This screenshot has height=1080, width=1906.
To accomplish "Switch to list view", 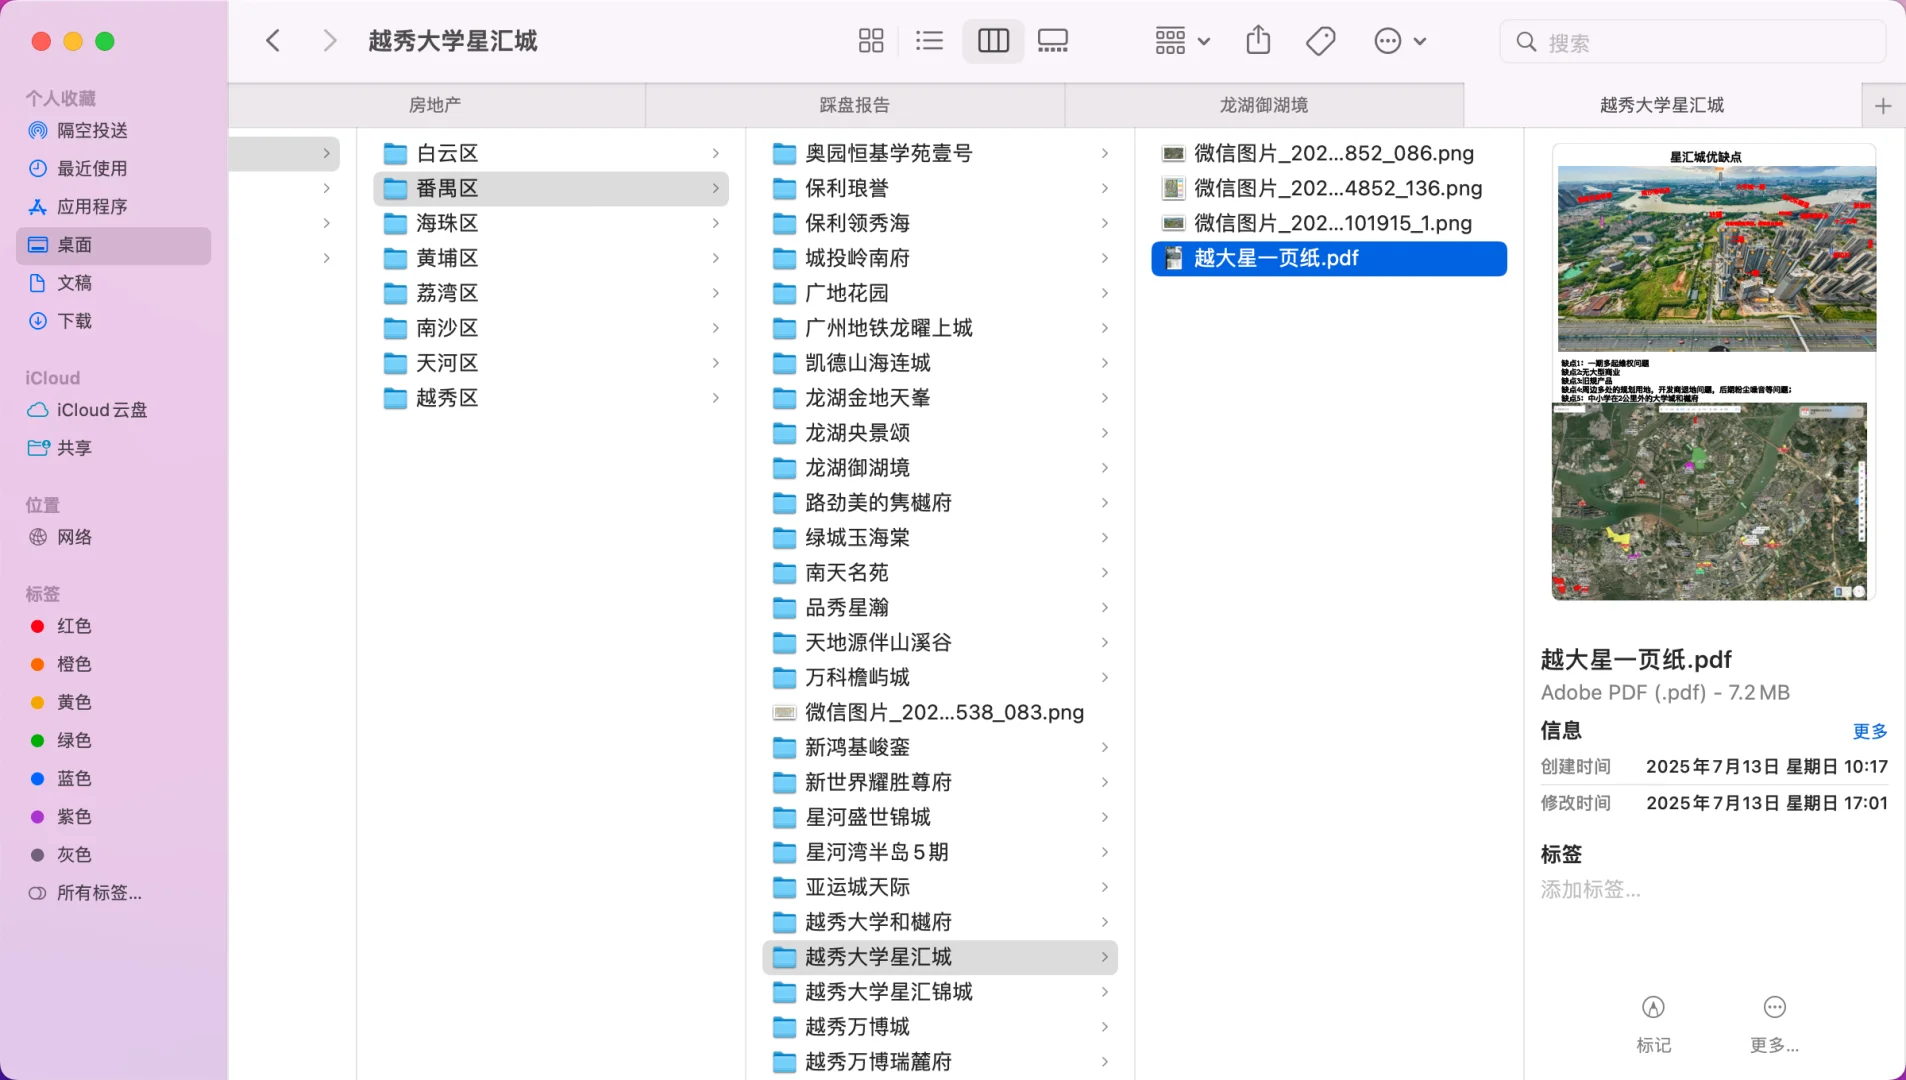I will pos(929,41).
